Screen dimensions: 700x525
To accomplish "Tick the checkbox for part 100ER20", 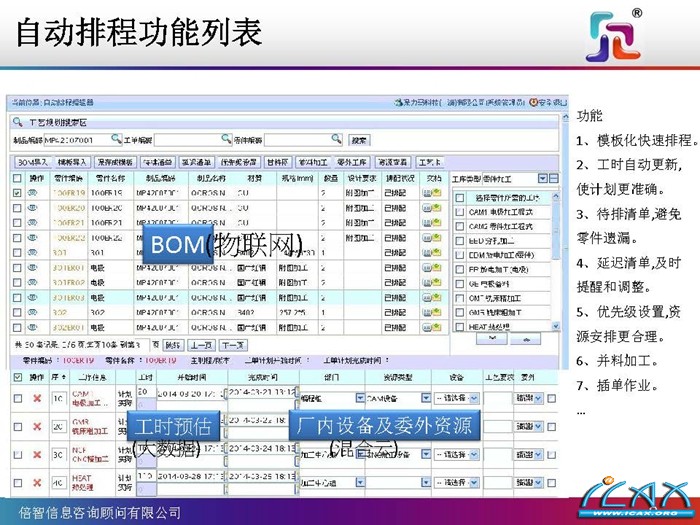I will click(17, 208).
